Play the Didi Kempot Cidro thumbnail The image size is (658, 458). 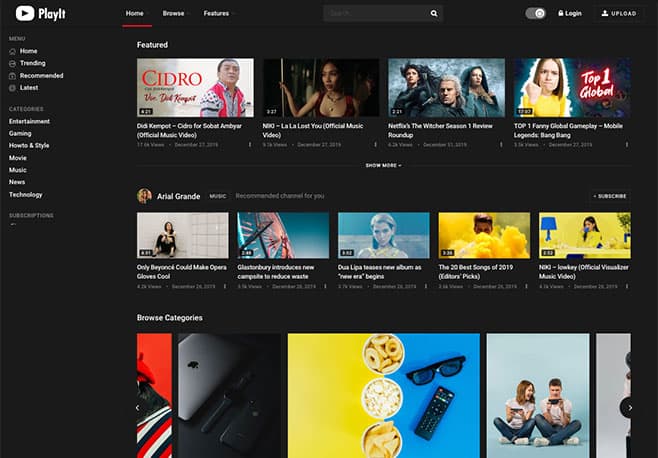point(195,88)
